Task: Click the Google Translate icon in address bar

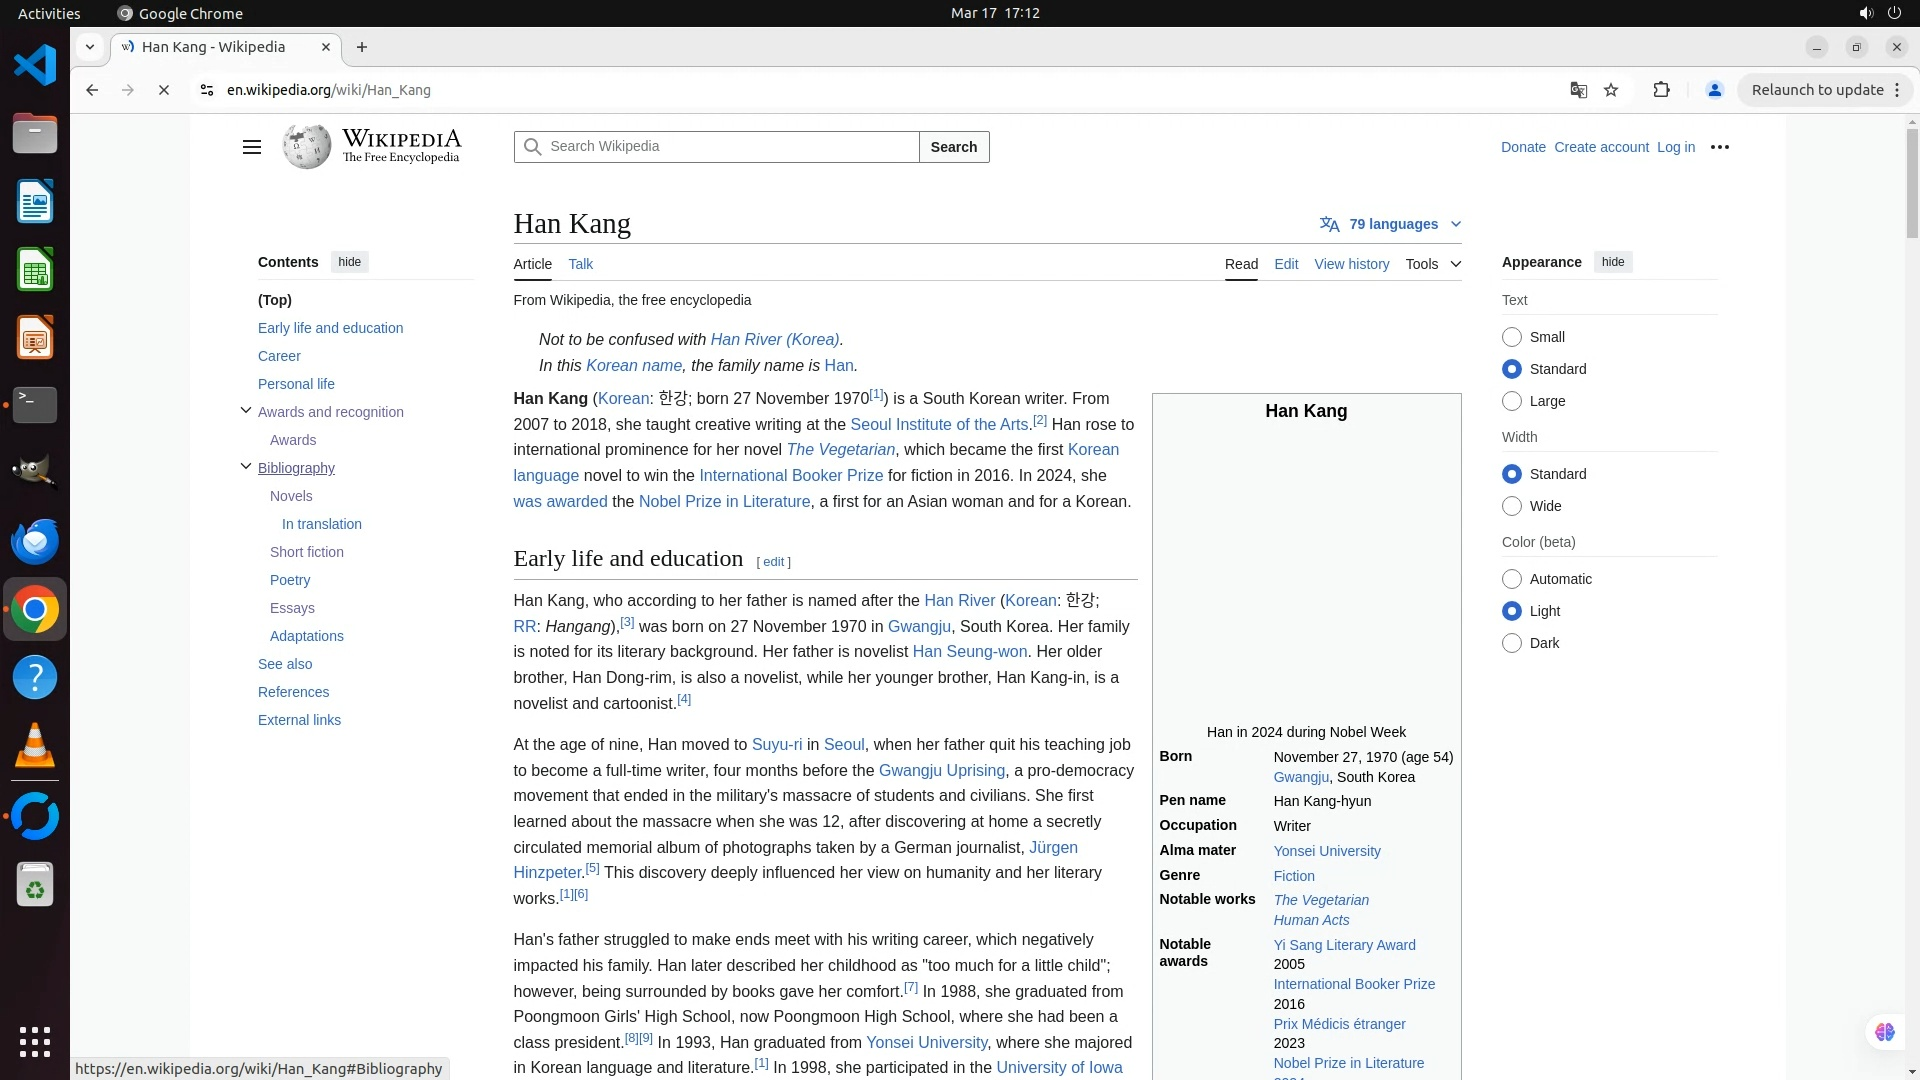Action: [x=1578, y=90]
